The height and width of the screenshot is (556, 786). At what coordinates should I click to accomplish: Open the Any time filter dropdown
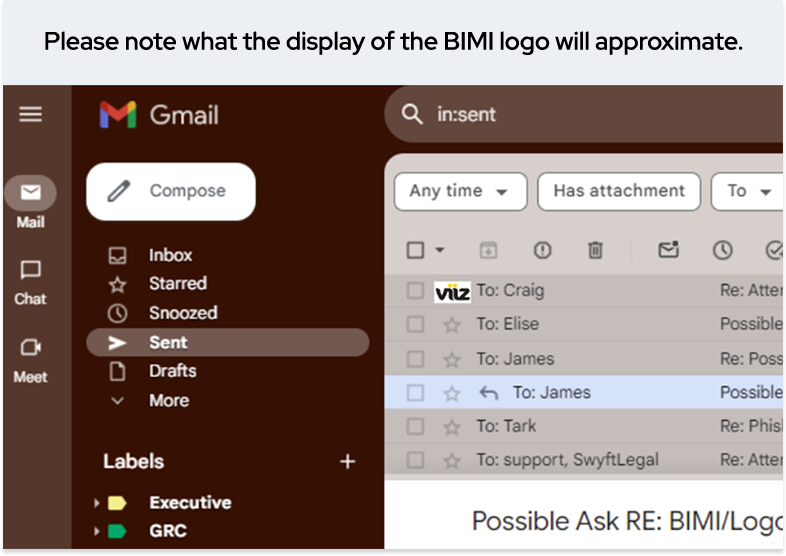[x=460, y=191]
